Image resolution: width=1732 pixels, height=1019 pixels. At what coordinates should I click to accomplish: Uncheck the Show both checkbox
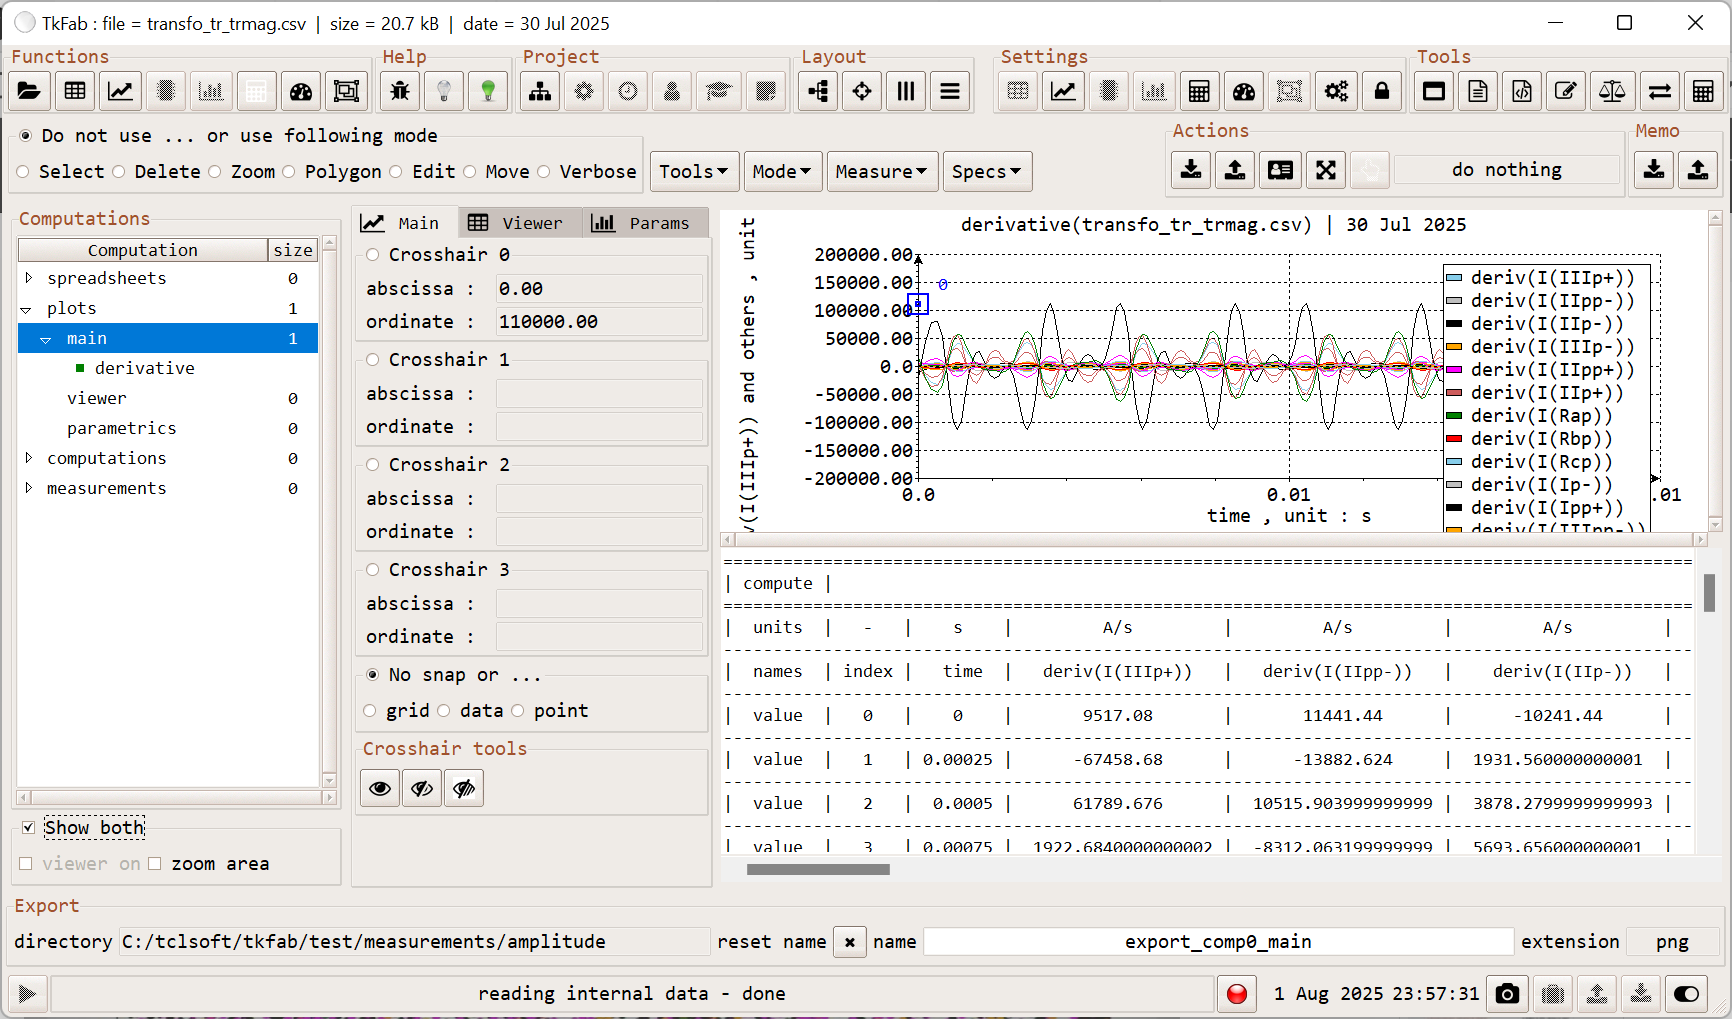(29, 827)
